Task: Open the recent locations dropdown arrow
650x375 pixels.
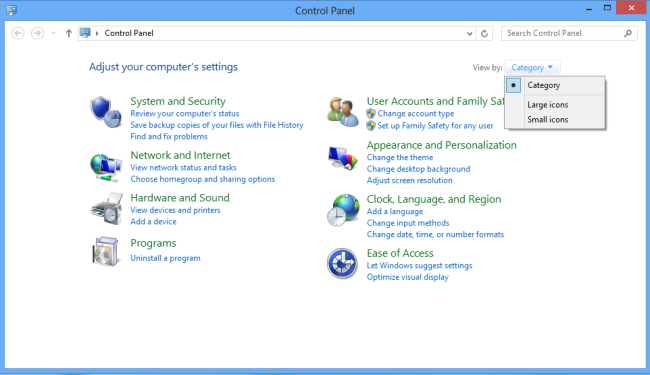Action: (x=53, y=33)
